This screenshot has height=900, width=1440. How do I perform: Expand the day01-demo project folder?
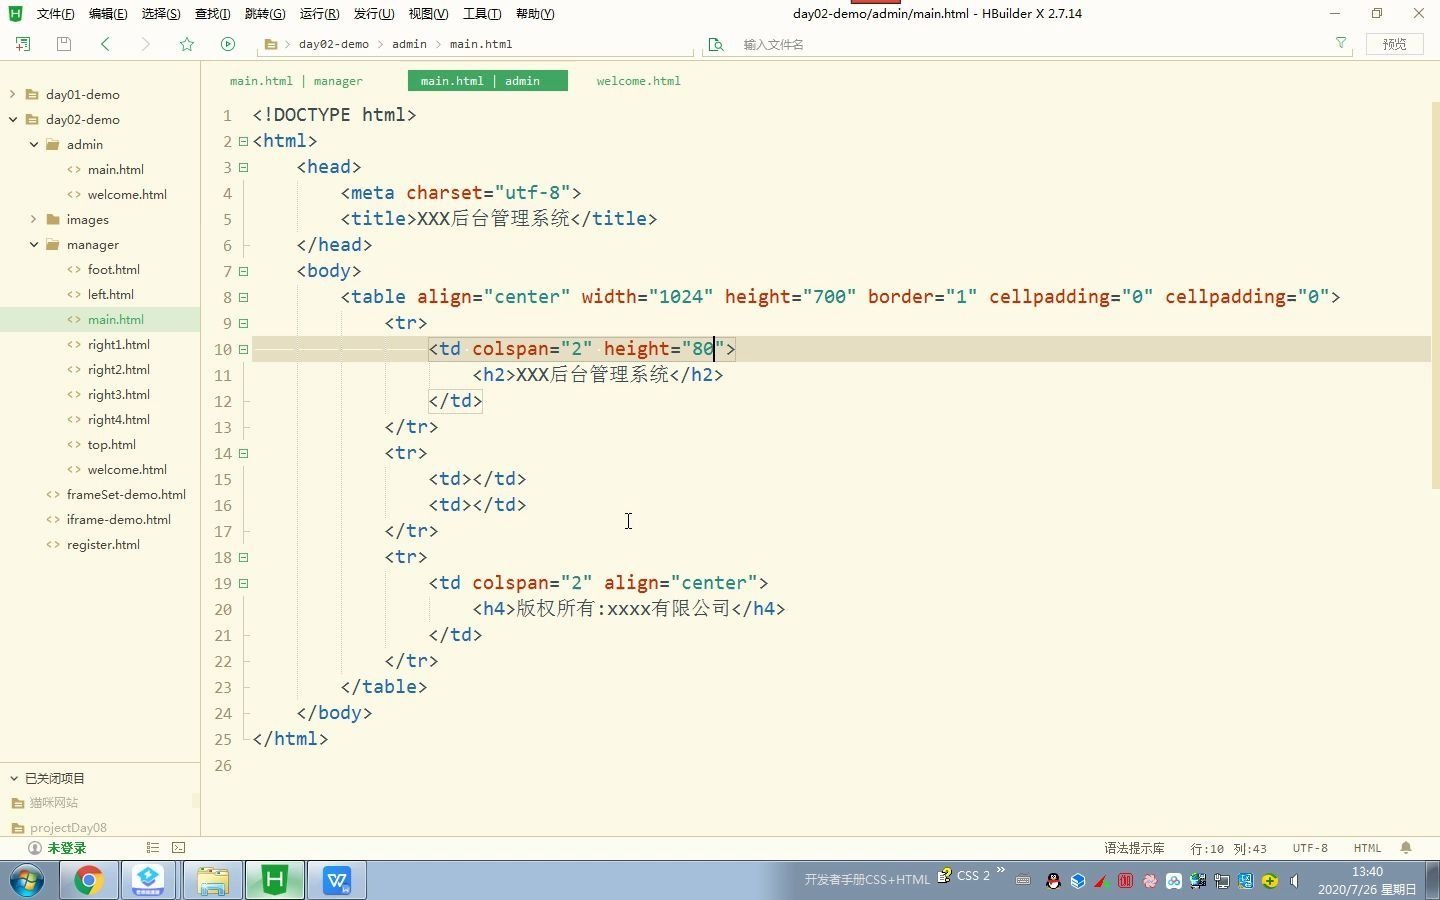(13, 94)
